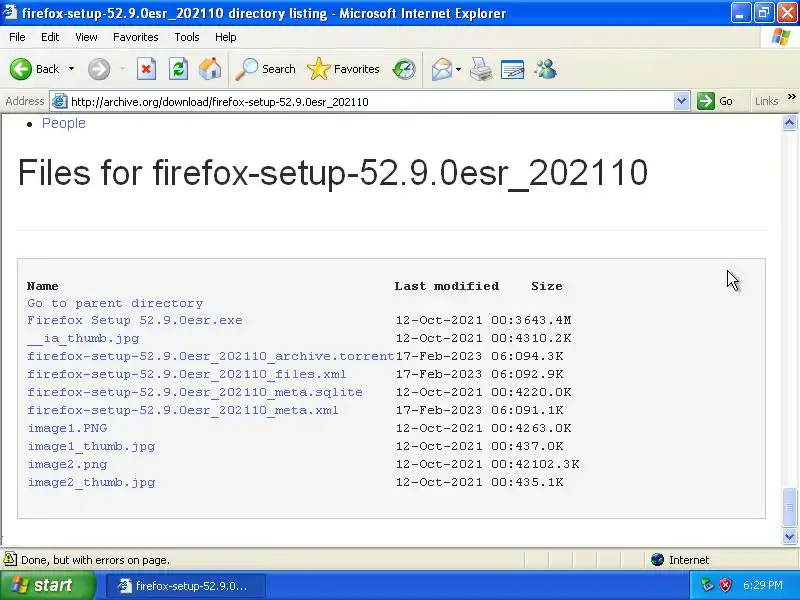
Task: Click the Address bar URL field
Action: click(x=371, y=102)
